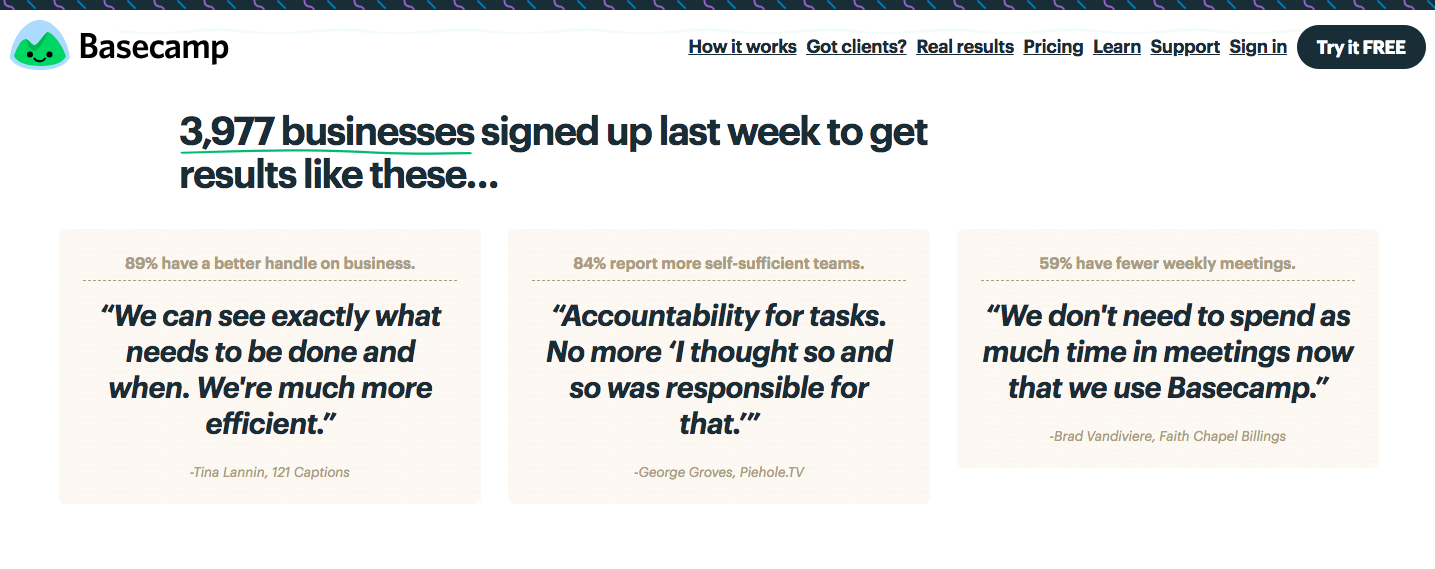Click the 84% self-sufficient teams heading
Screen dimensions: 1435x569
point(718,264)
